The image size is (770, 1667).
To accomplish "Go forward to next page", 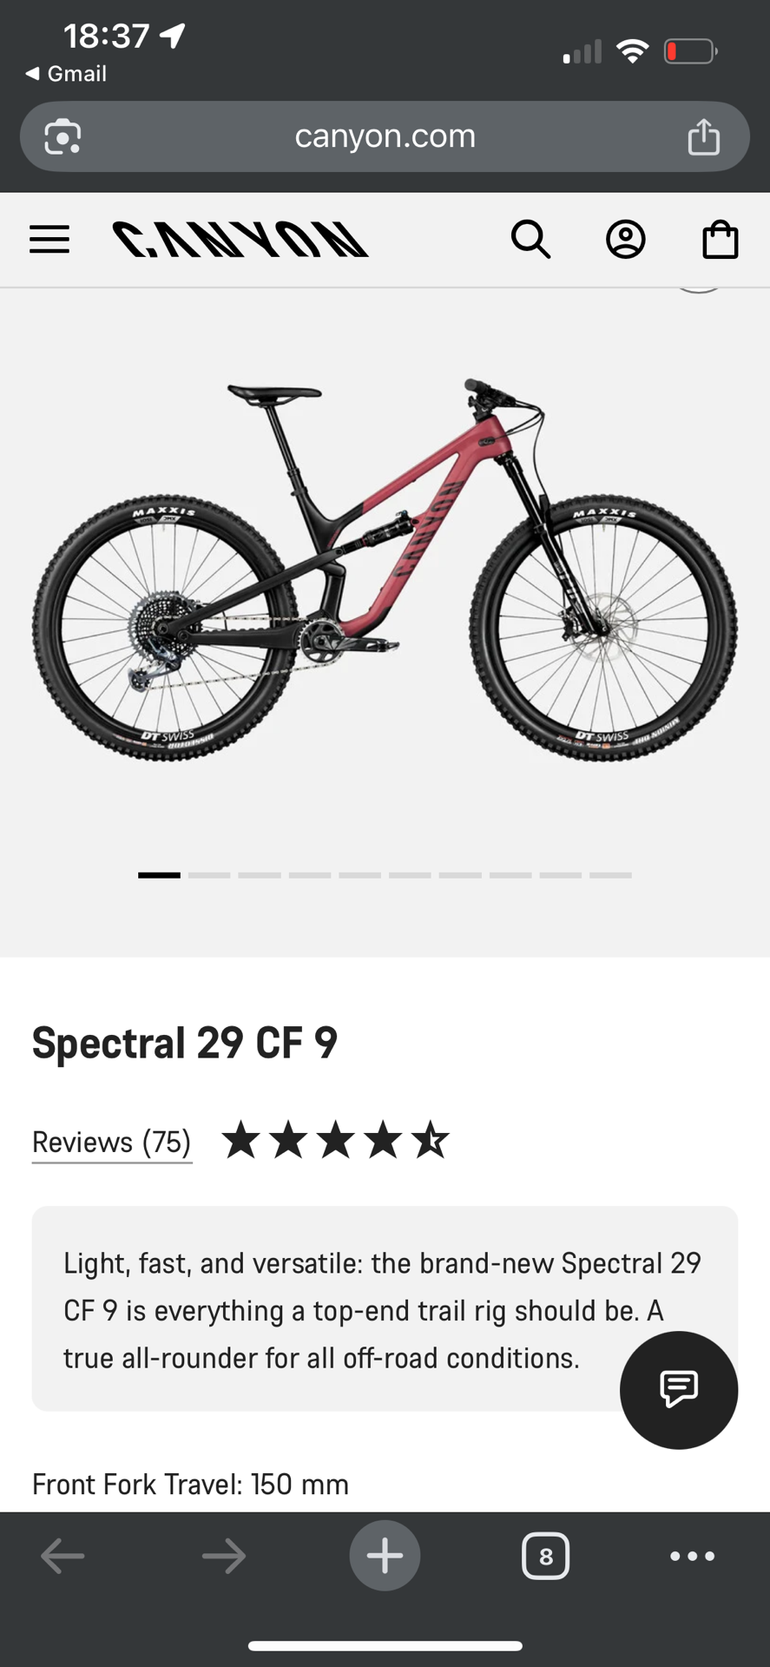I will 224,1556.
